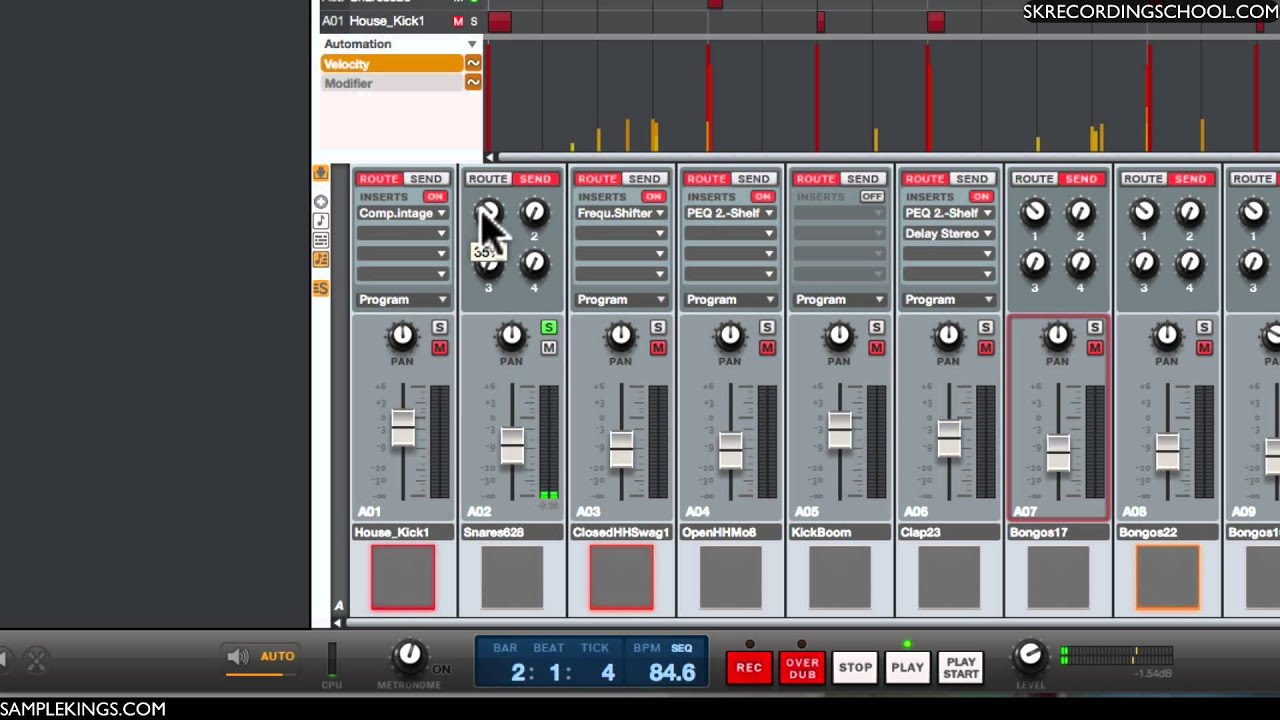Open the Comp.intage insert dropdown on A01
This screenshot has height=720, width=1280.
pyautogui.click(x=402, y=214)
